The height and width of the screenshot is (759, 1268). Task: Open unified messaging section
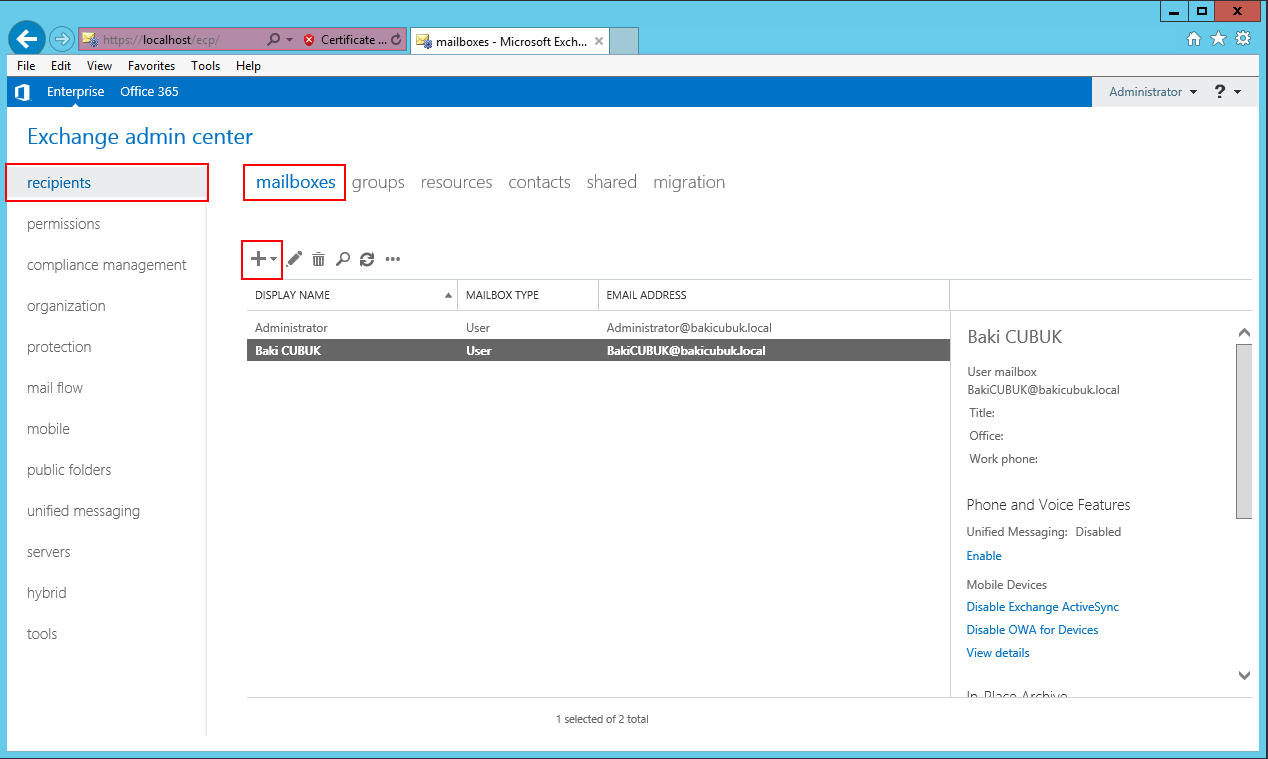click(83, 511)
